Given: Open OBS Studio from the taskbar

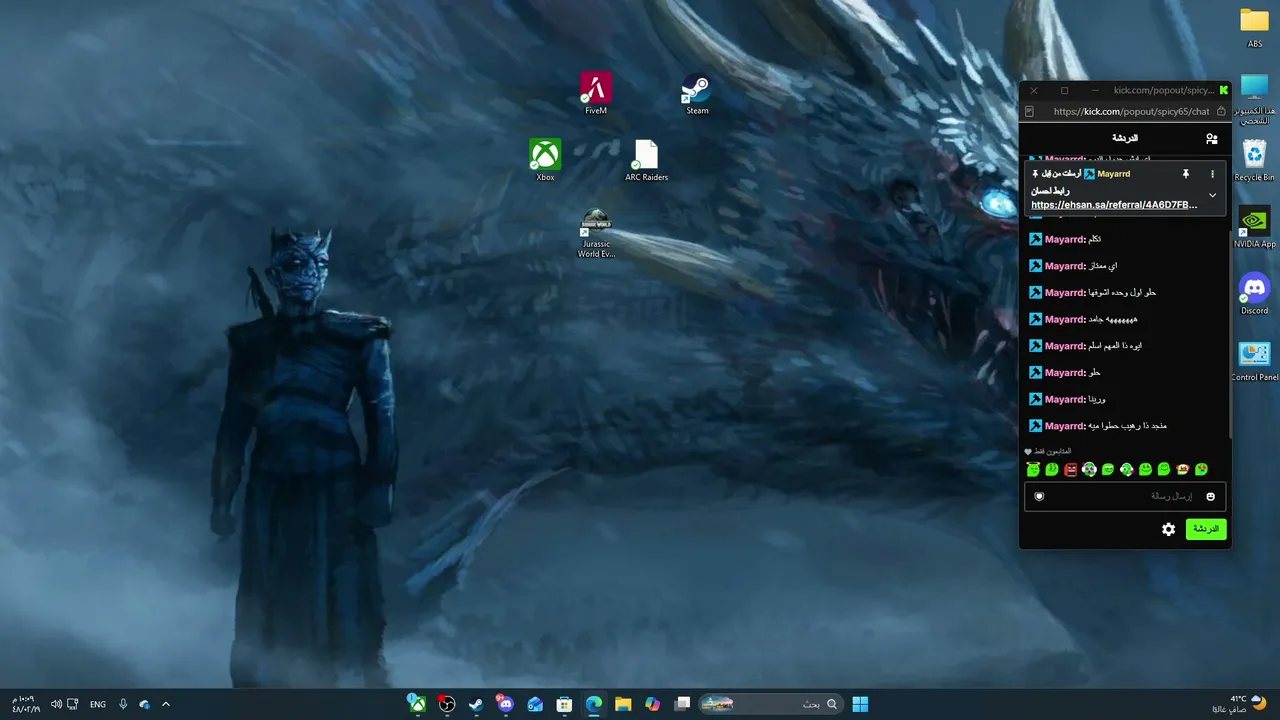Looking at the screenshot, I should pos(447,704).
